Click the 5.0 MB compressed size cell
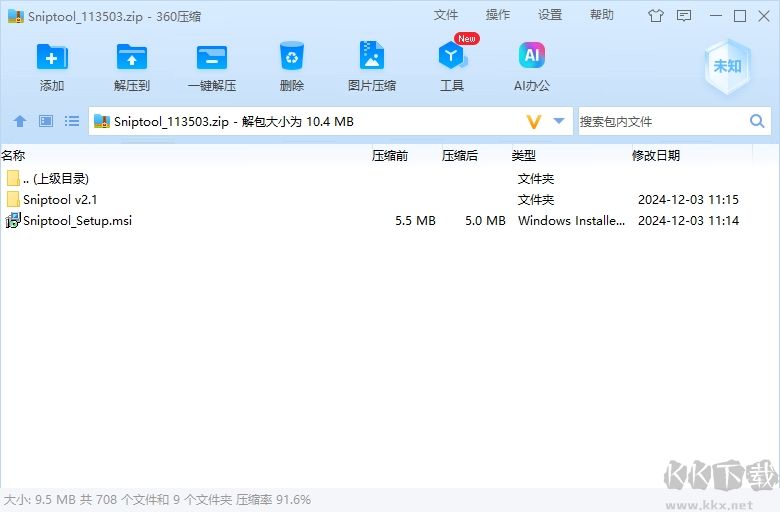 485,220
